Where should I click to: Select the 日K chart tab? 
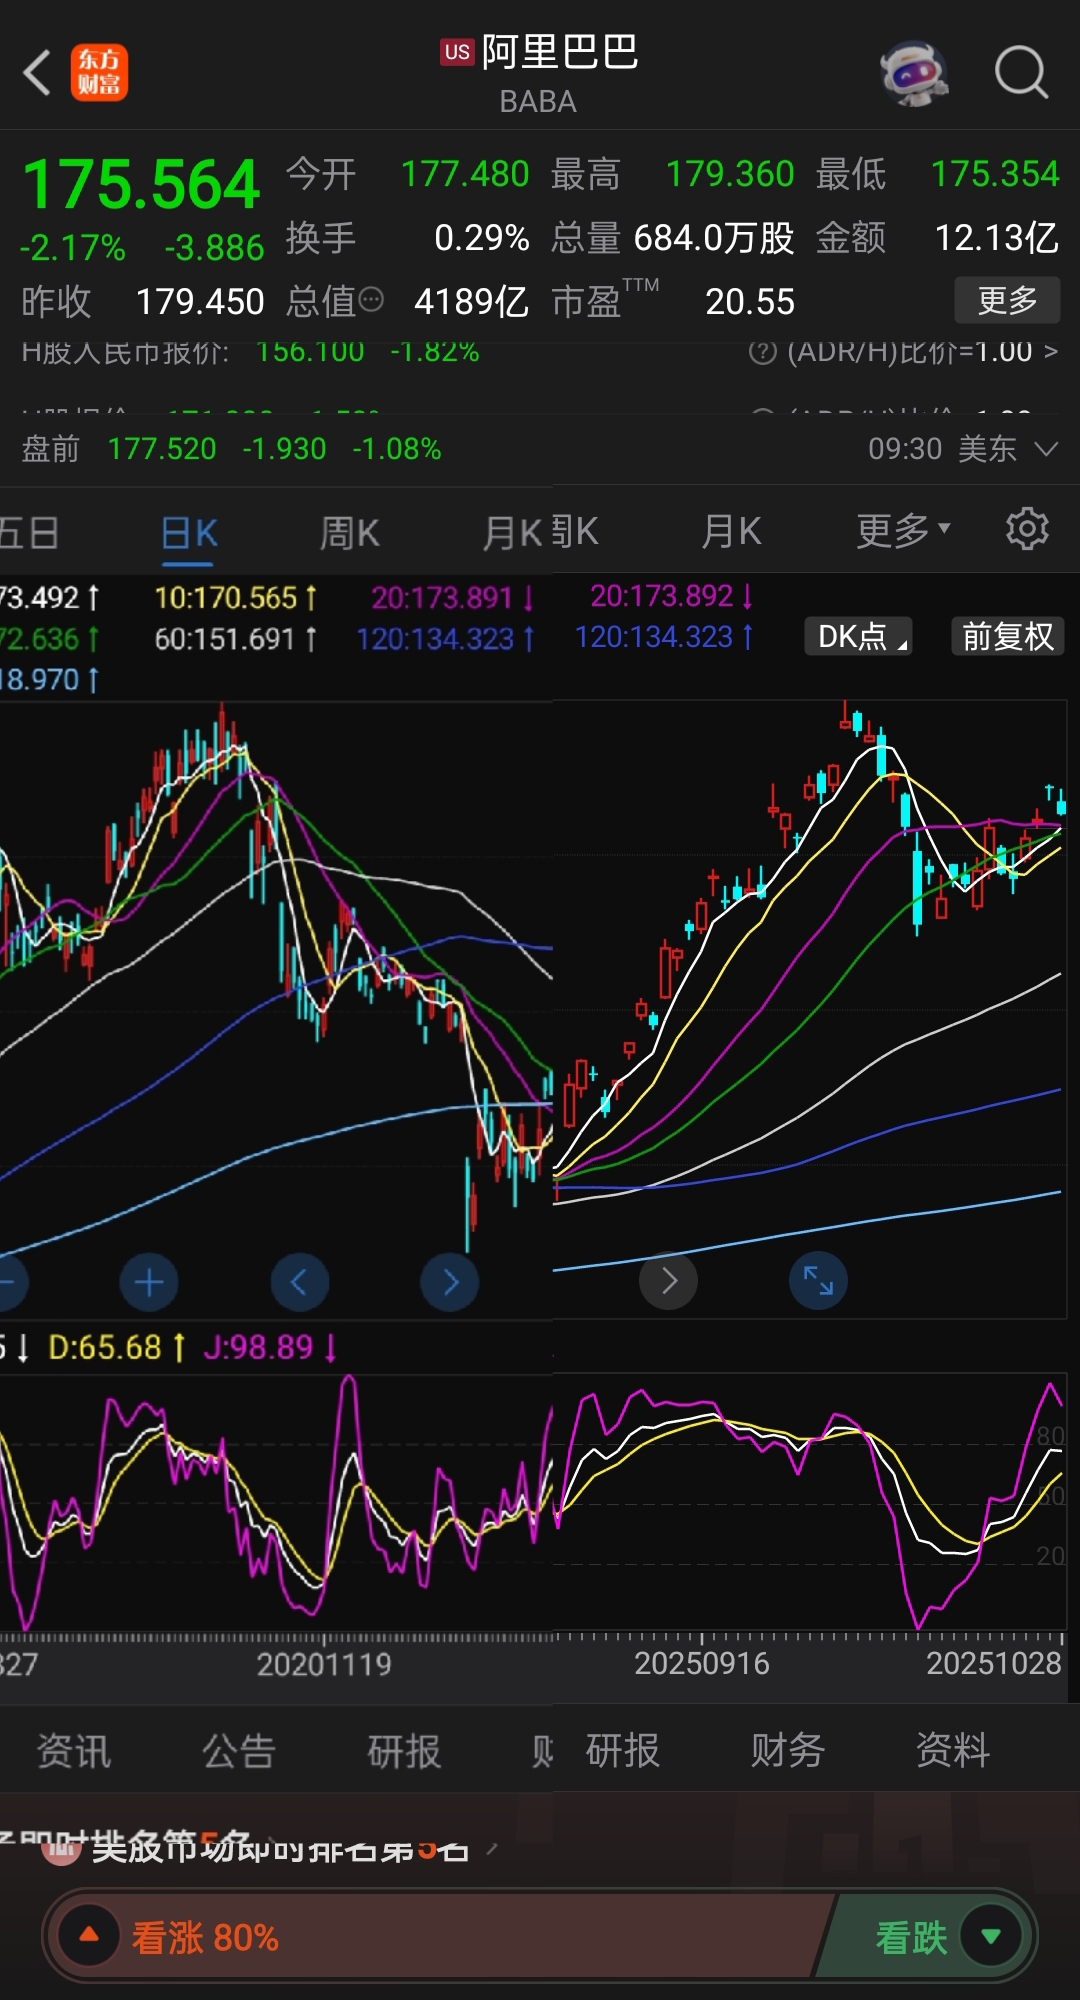(x=189, y=533)
